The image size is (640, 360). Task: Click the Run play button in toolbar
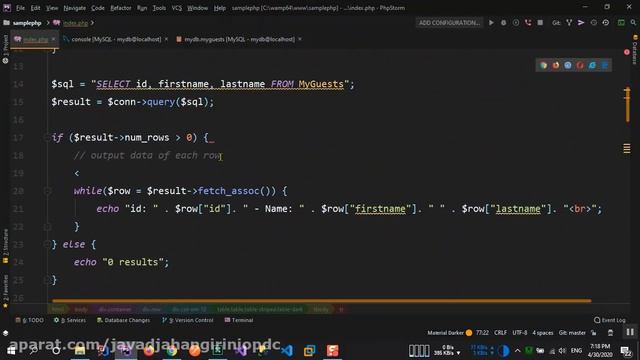491,23
